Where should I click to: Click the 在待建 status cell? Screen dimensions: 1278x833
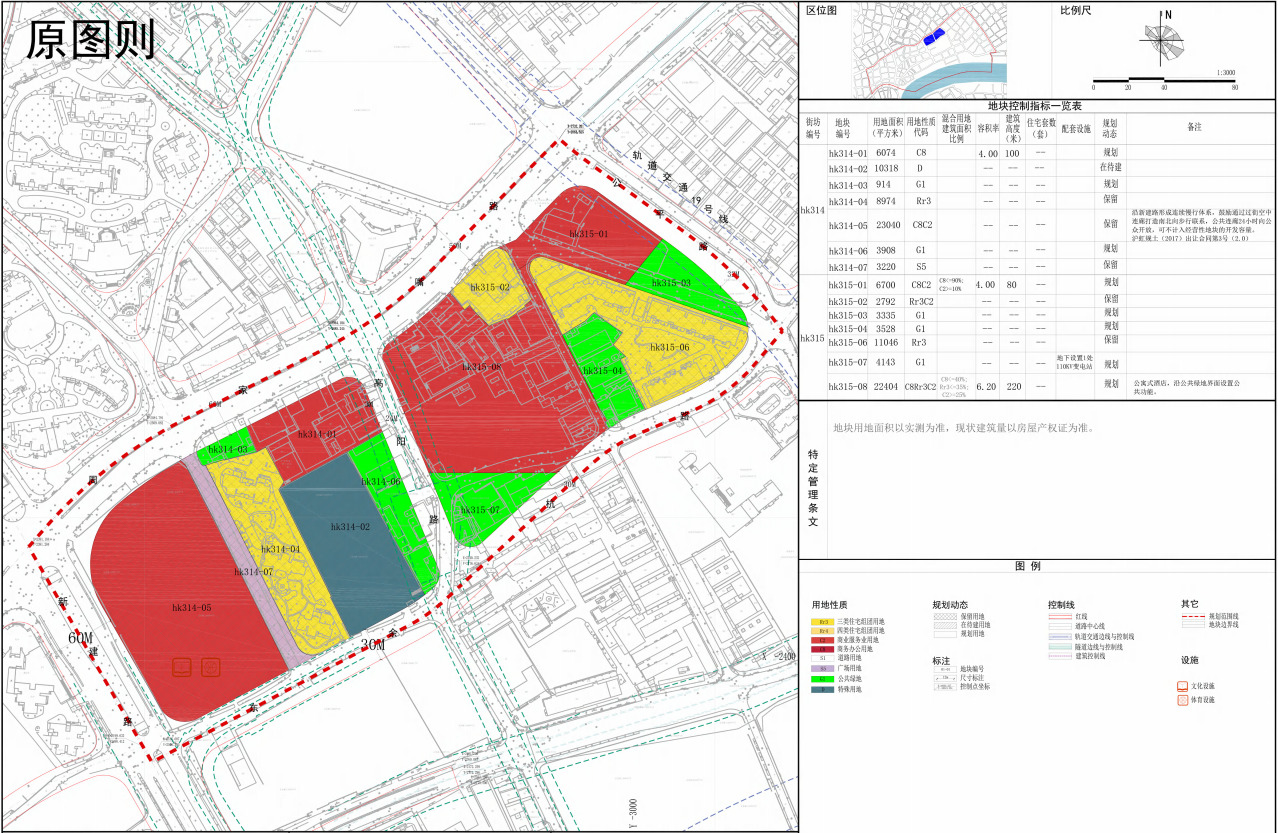1109,169
